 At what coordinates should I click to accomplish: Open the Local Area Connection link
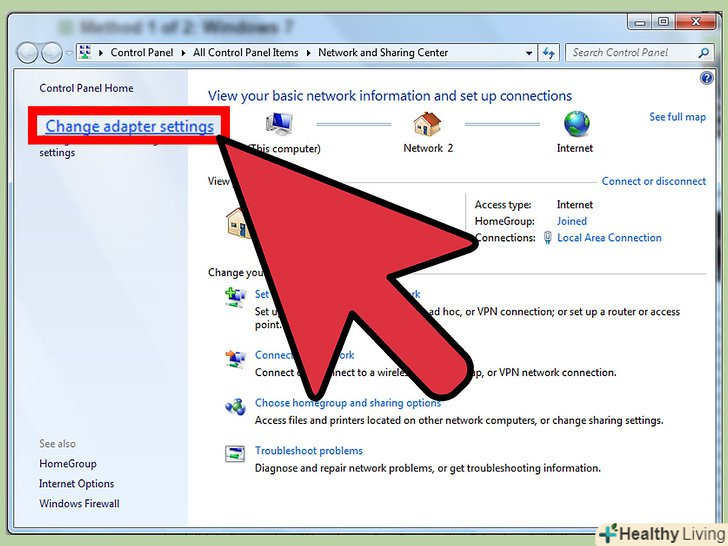point(609,238)
